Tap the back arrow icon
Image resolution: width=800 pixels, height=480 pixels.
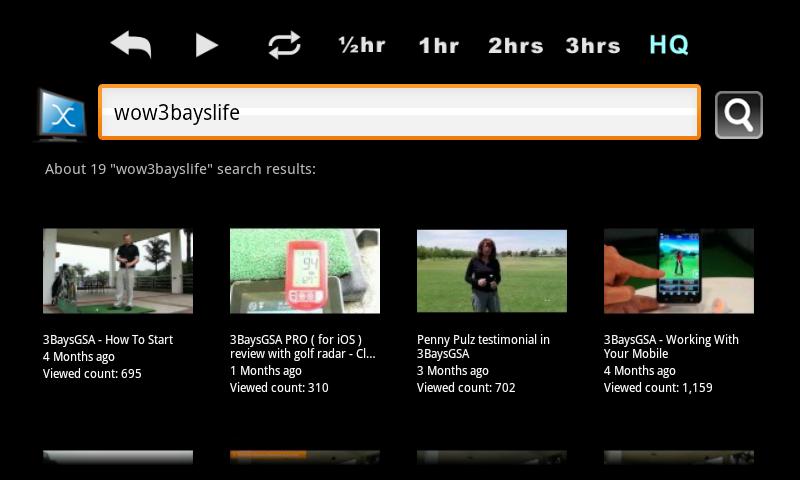pyautogui.click(x=131, y=45)
